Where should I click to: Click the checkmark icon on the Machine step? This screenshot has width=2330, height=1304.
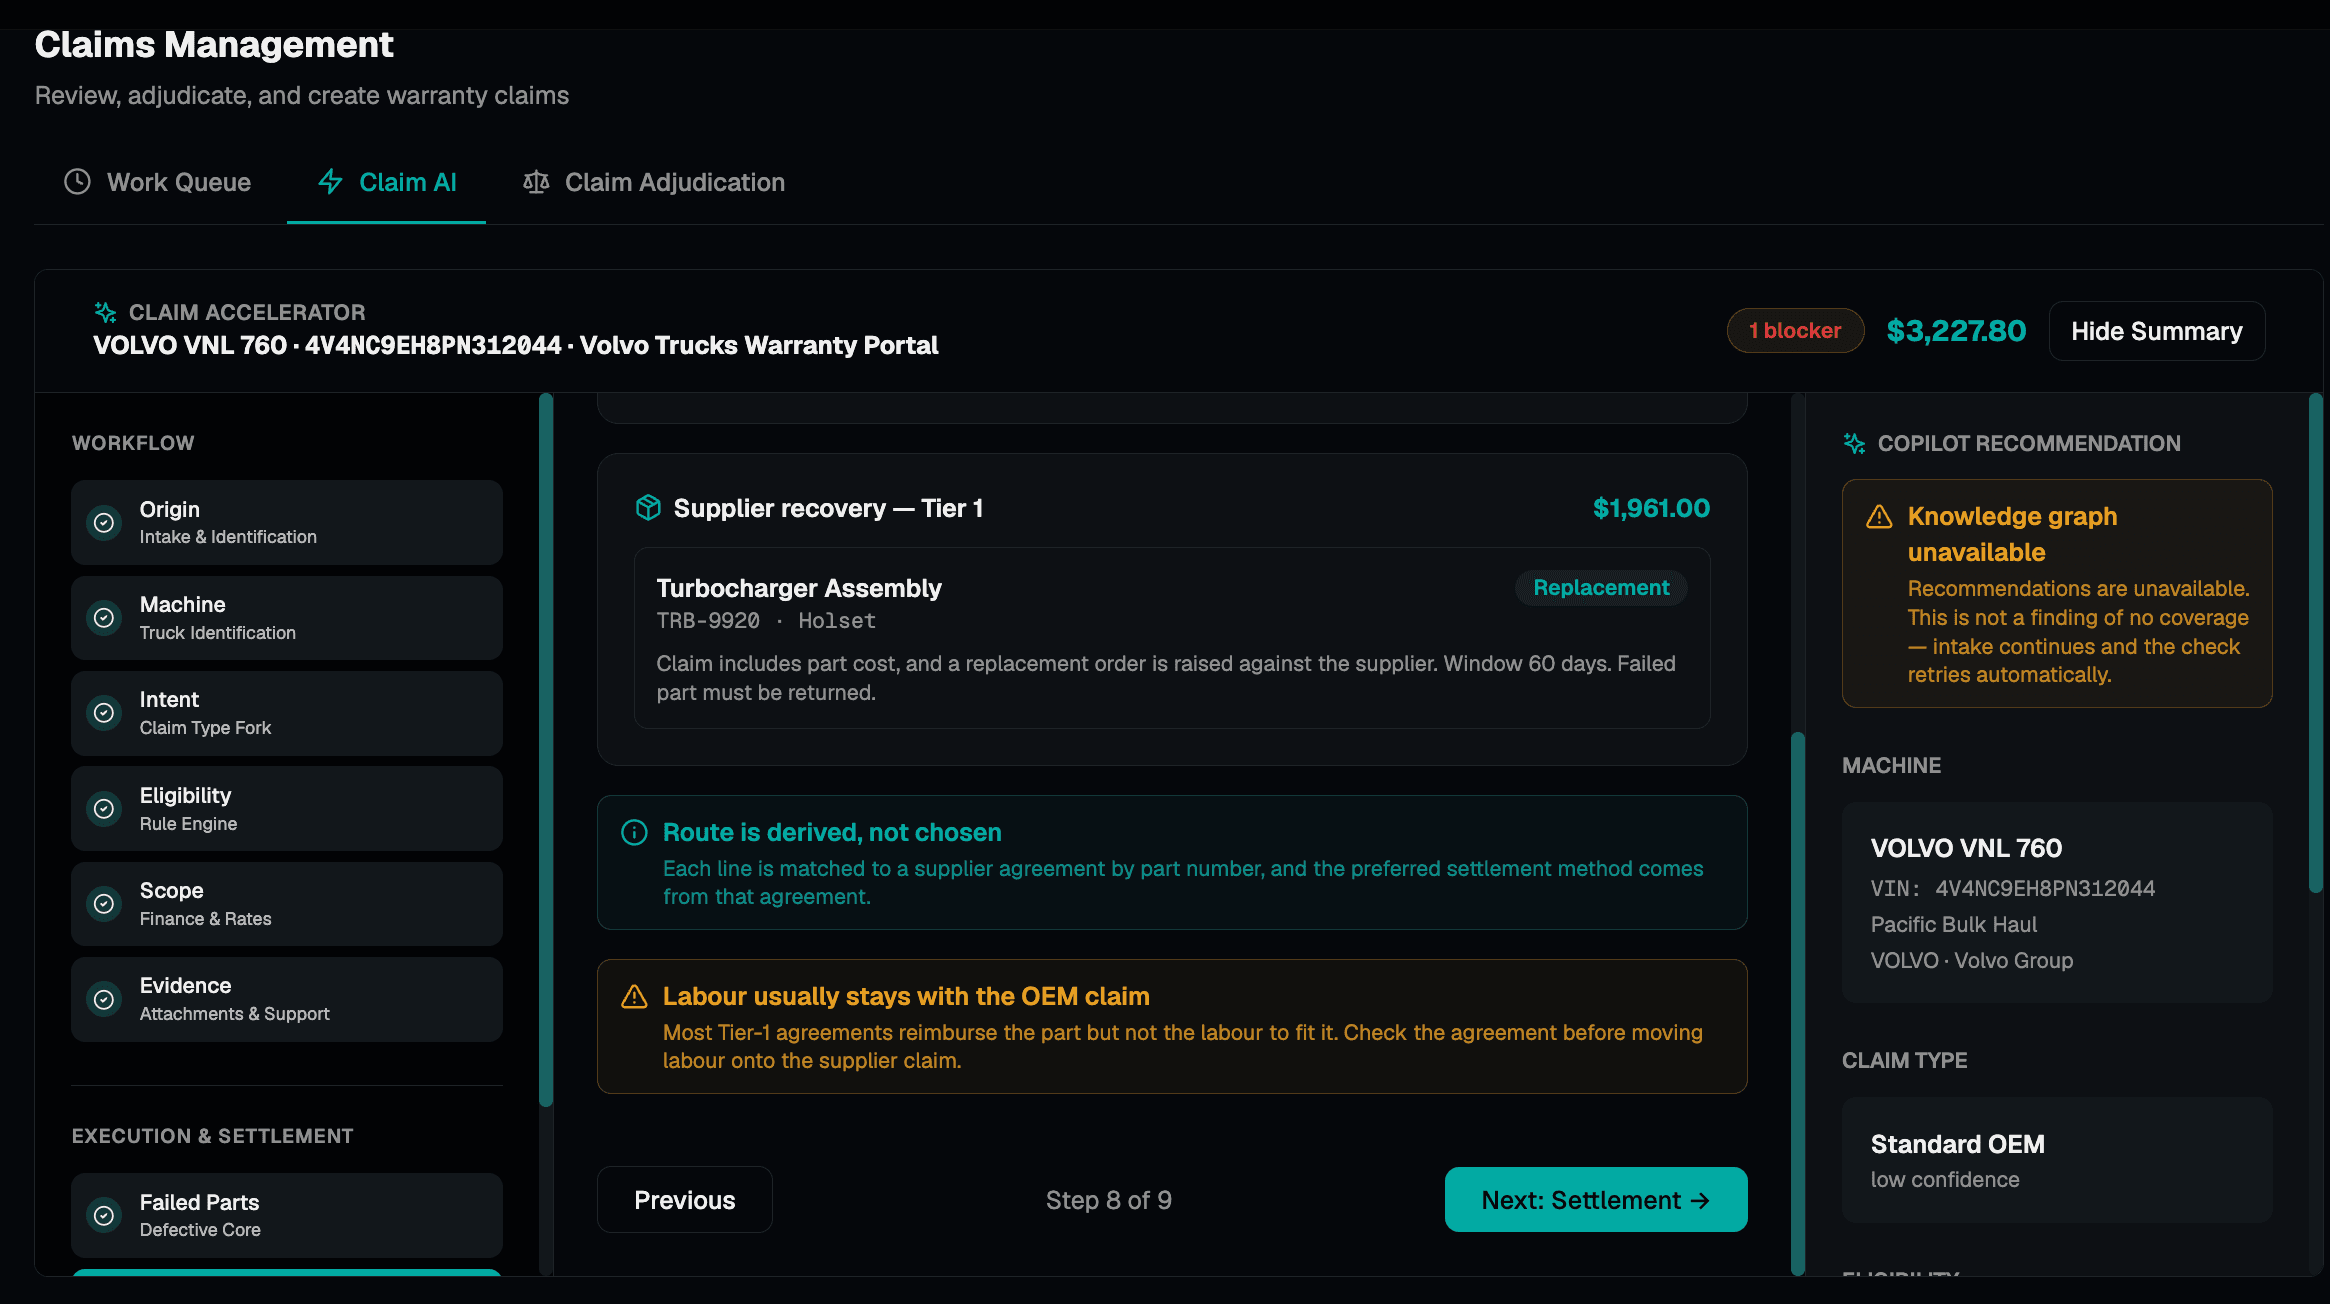104,618
